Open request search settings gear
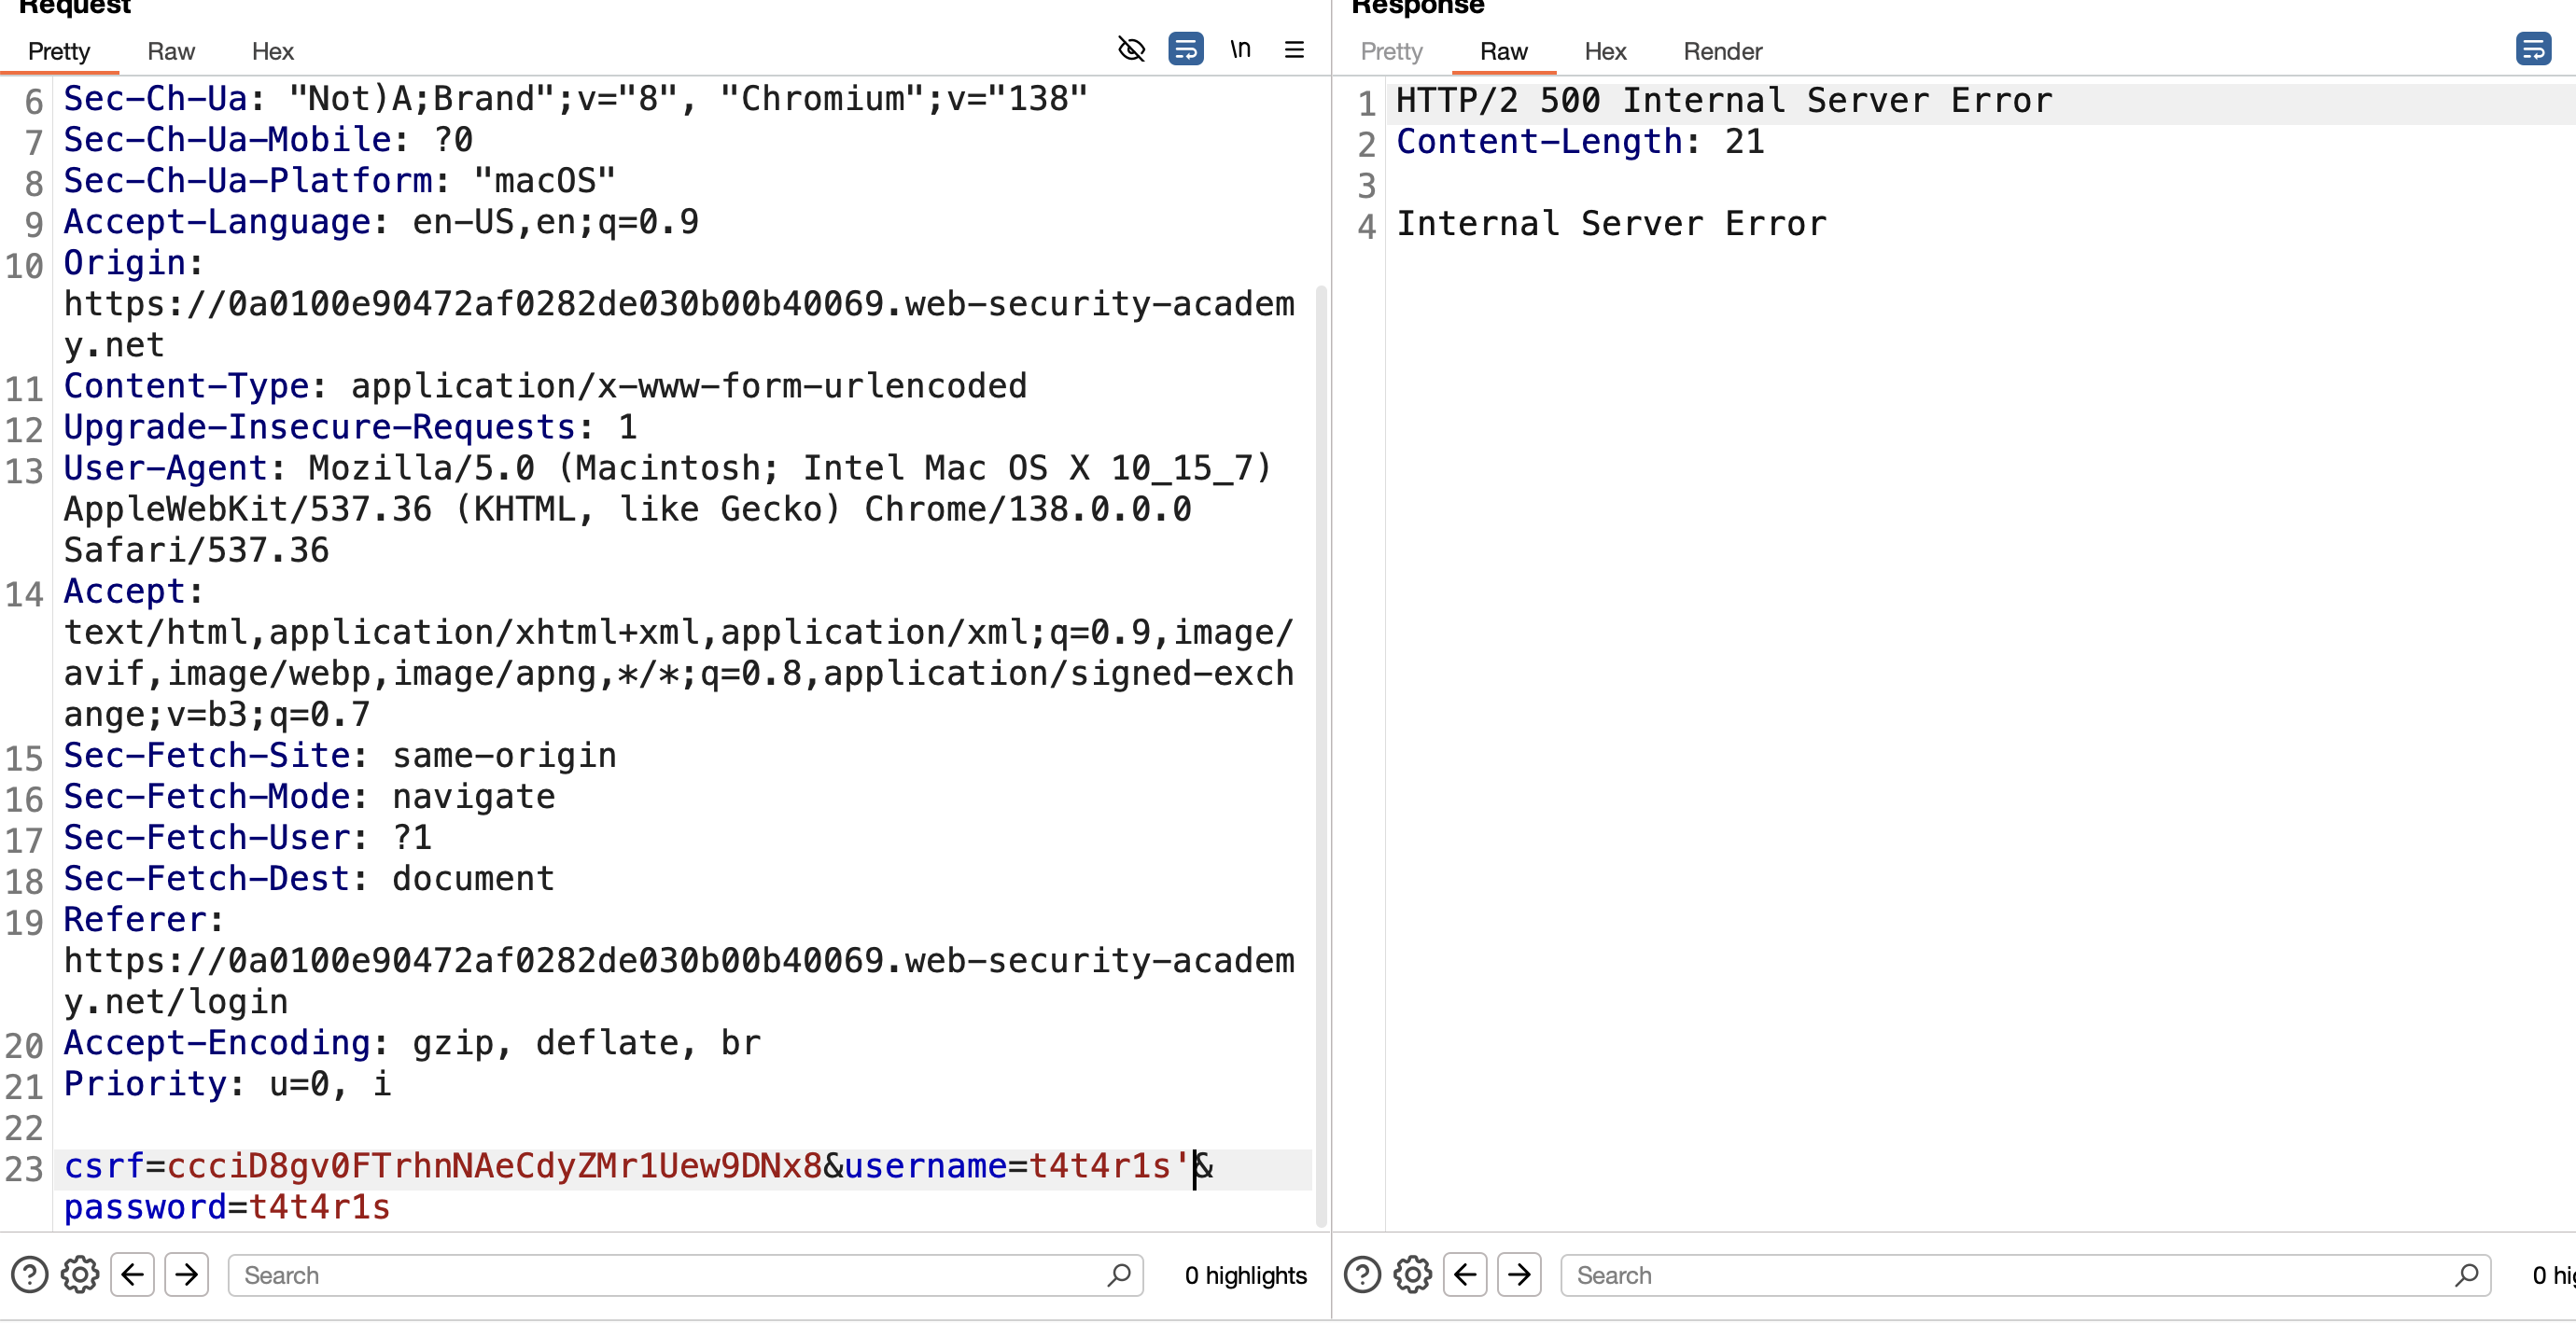The height and width of the screenshot is (1323, 2576). [80, 1275]
